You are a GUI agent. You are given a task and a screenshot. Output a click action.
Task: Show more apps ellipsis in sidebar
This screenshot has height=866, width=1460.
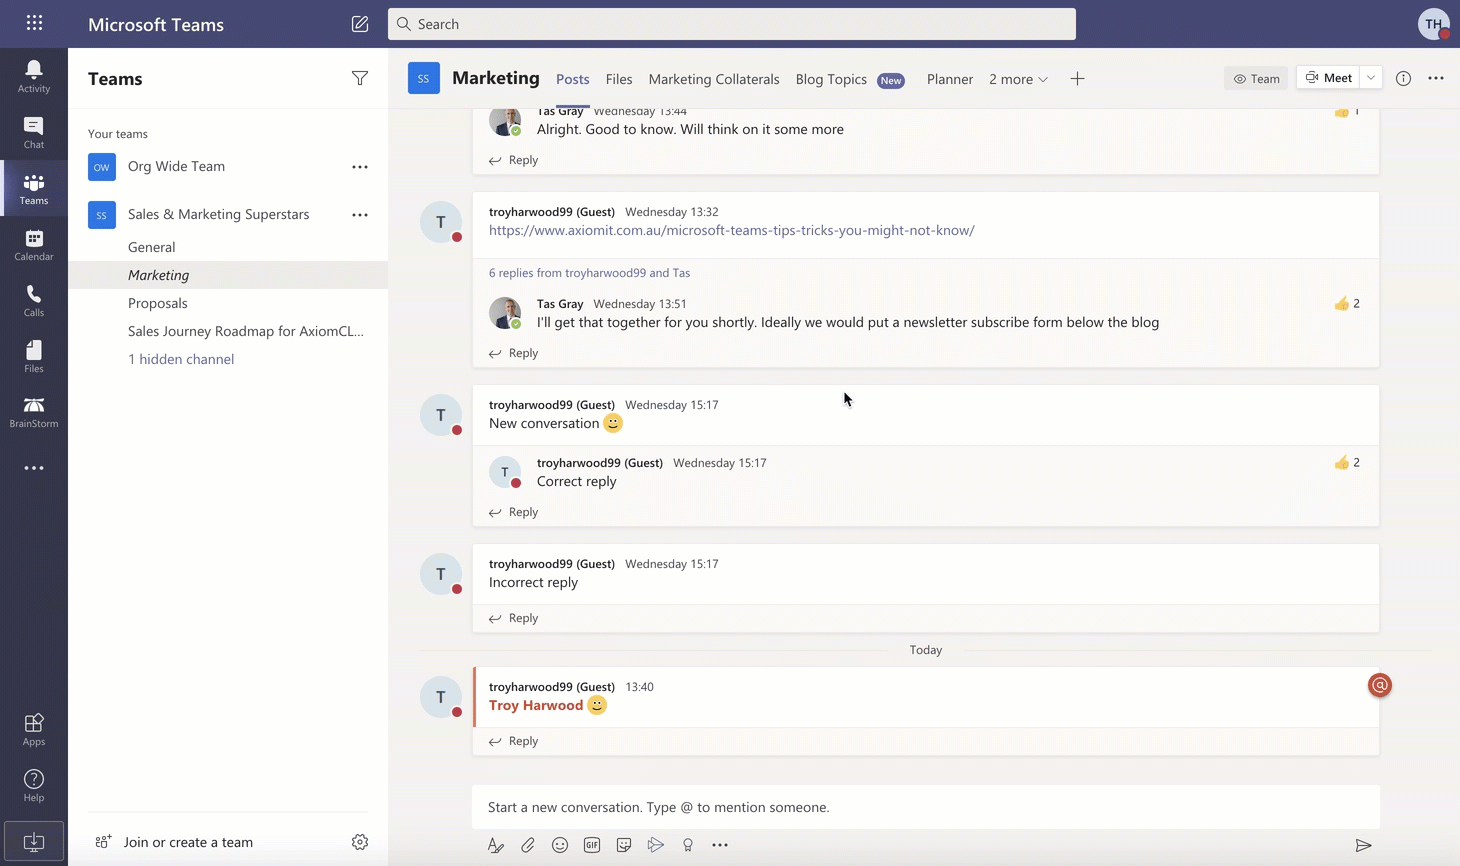[x=34, y=468]
